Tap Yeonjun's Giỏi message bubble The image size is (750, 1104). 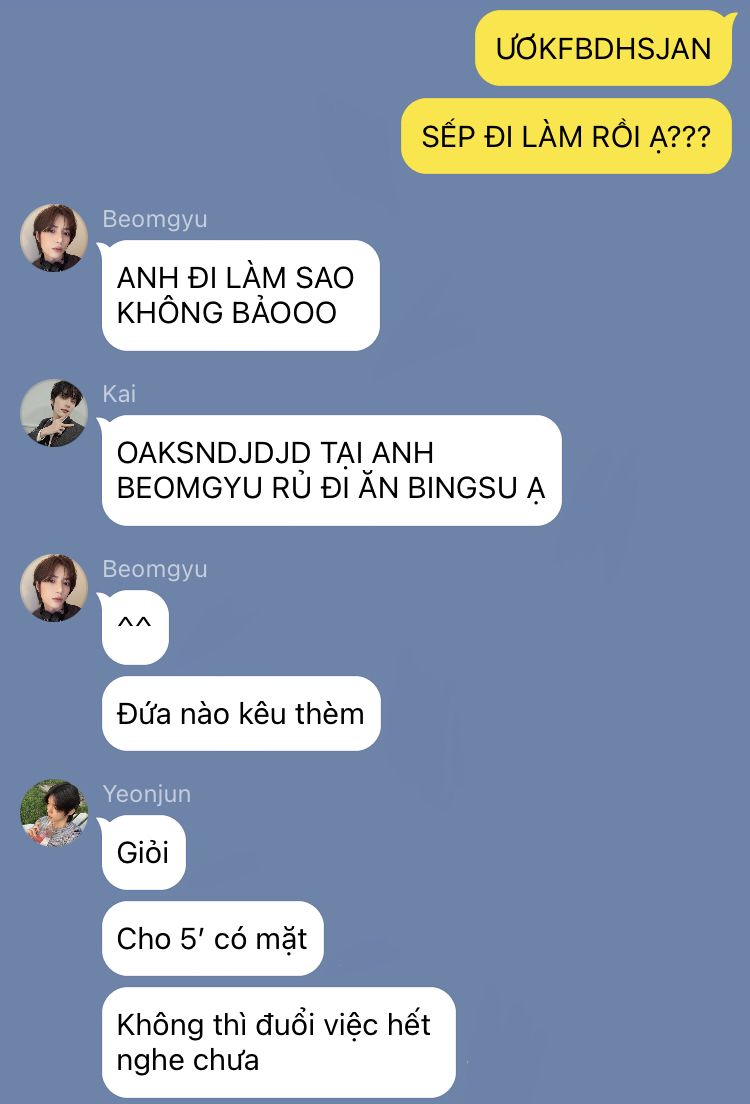[x=143, y=852]
